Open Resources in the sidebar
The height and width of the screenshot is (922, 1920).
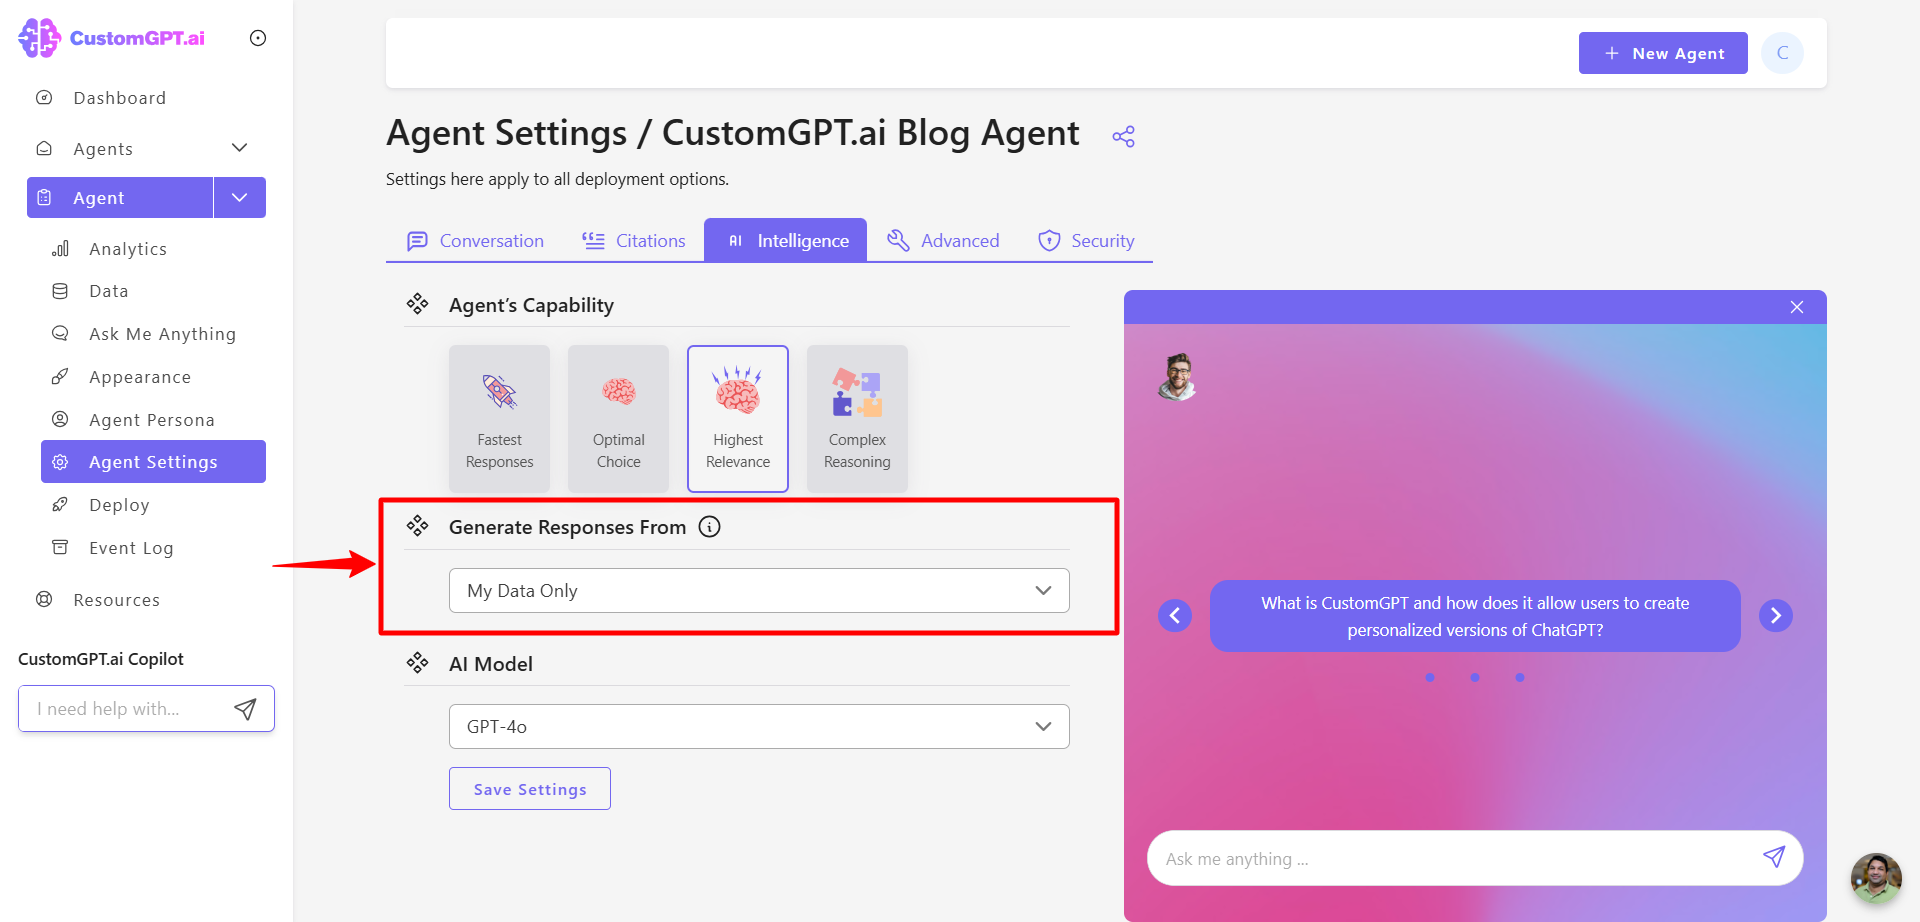[116, 600]
